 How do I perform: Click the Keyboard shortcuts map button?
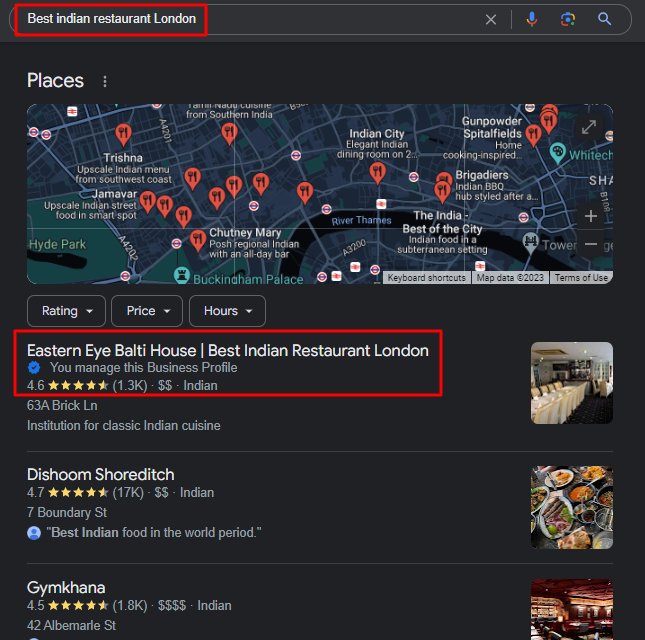point(426,278)
